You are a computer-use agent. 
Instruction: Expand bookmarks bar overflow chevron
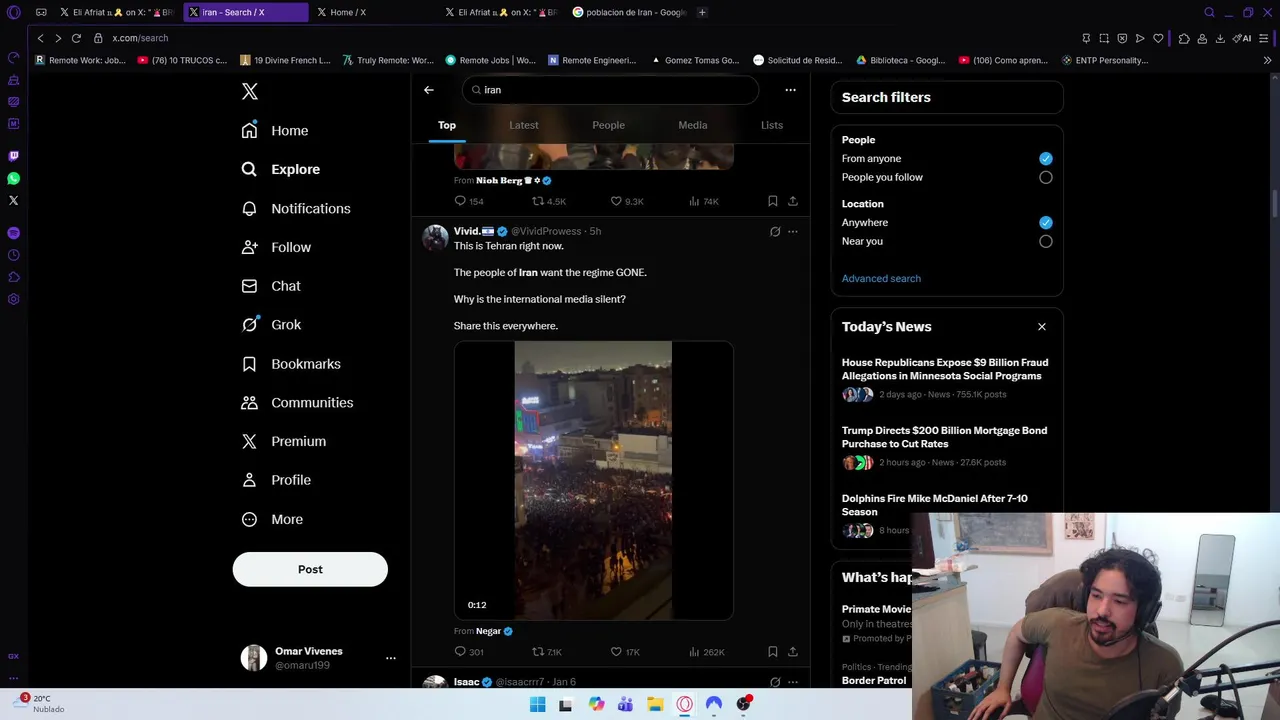click(1268, 60)
